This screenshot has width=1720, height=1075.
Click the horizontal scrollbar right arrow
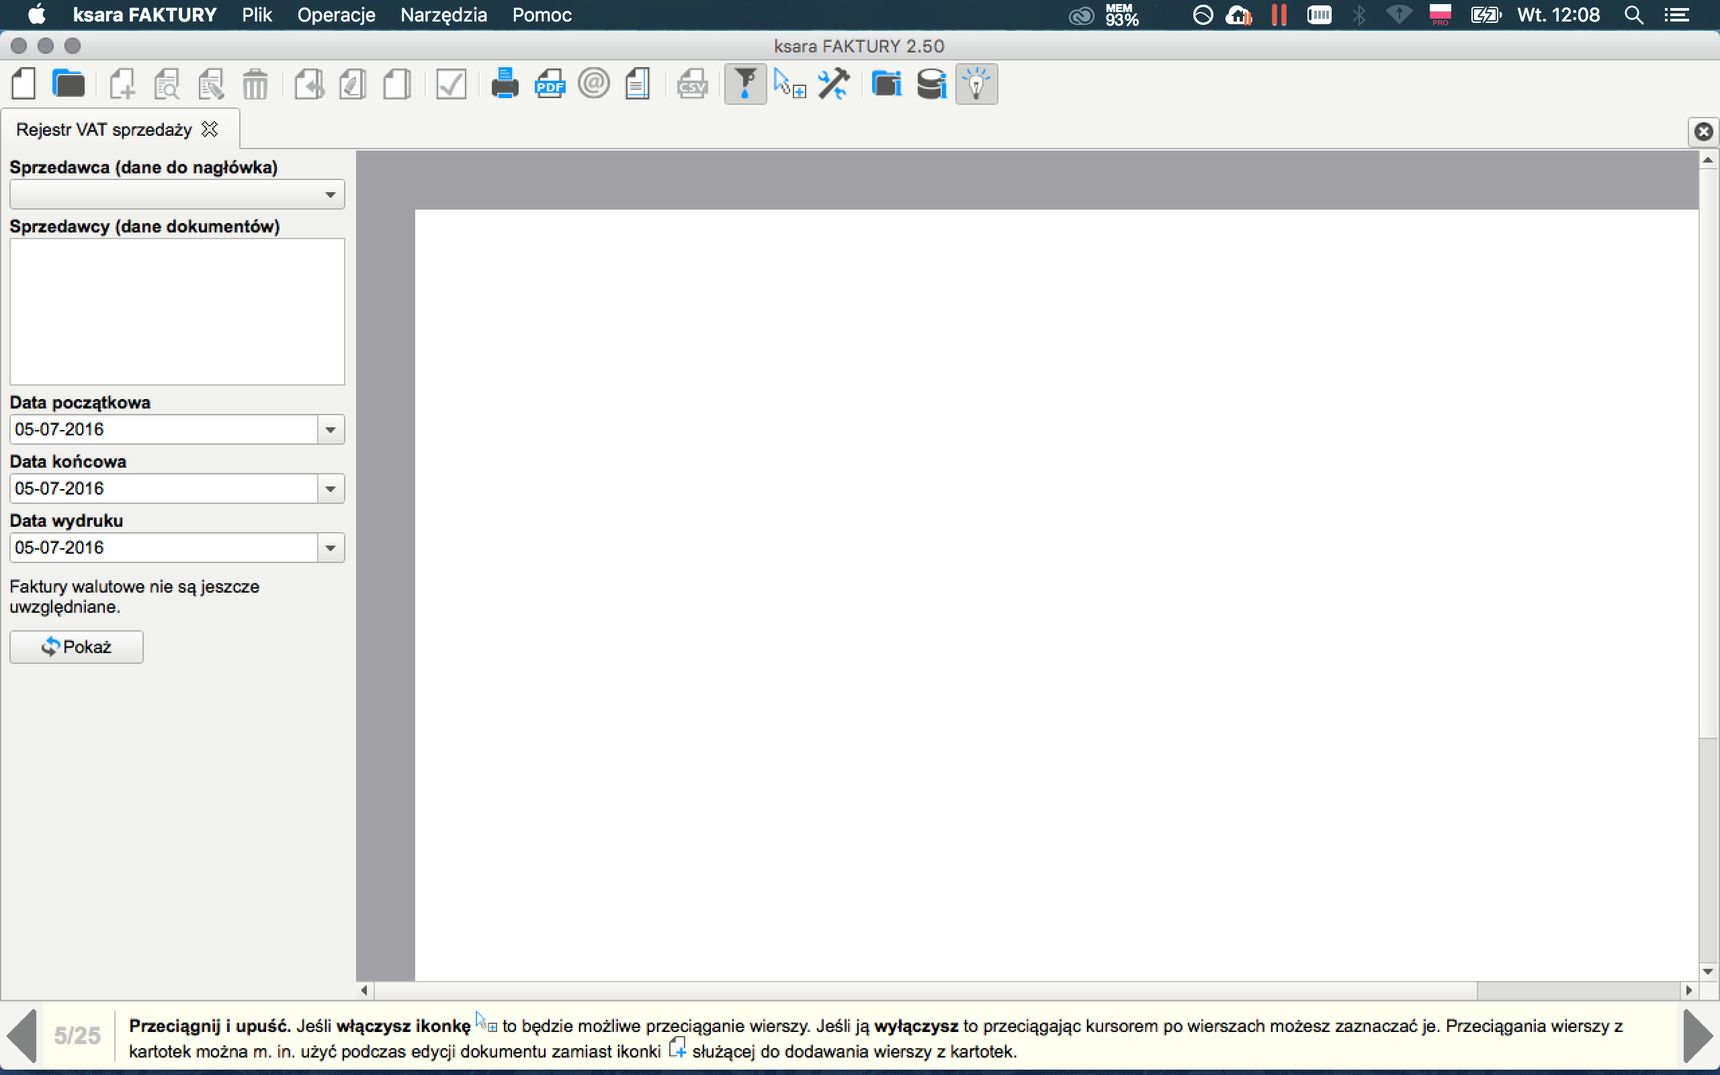point(1689,990)
